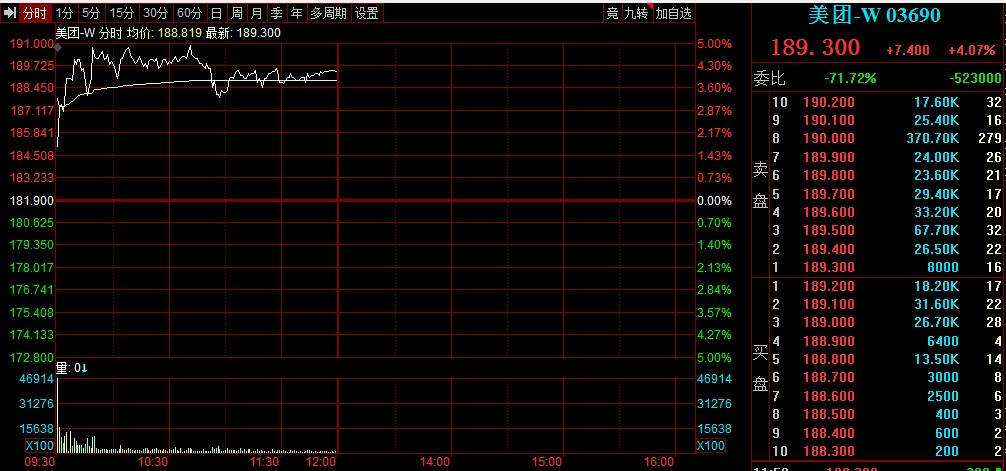Click the -523000 委差 value
Screen dimensions: 1006x471
(x=975, y=79)
